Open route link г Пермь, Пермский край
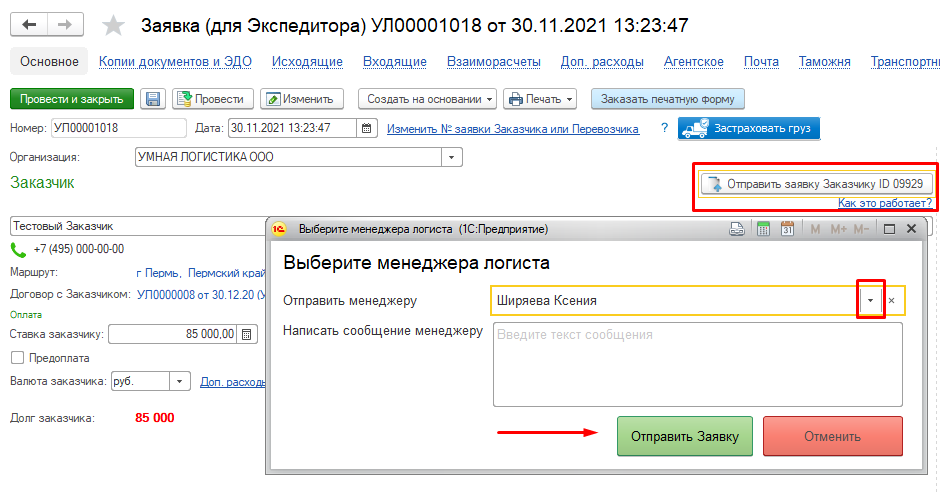940x495 pixels. (201, 273)
